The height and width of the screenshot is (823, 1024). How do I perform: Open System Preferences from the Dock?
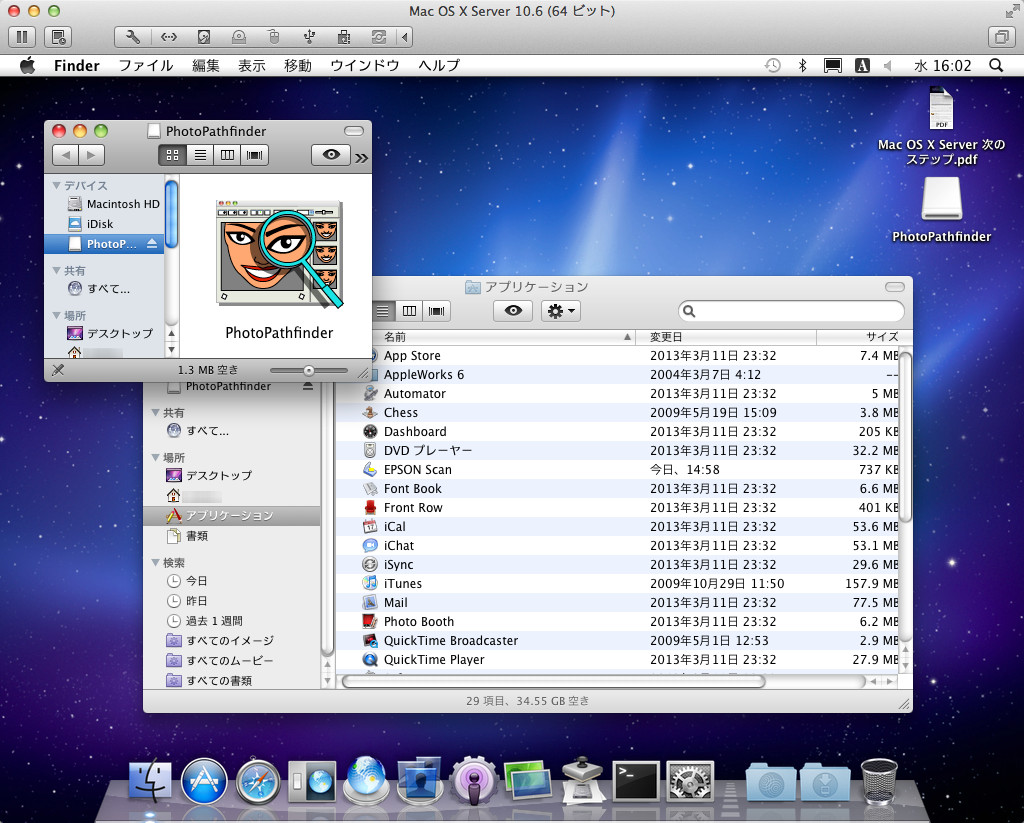click(690, 781)
